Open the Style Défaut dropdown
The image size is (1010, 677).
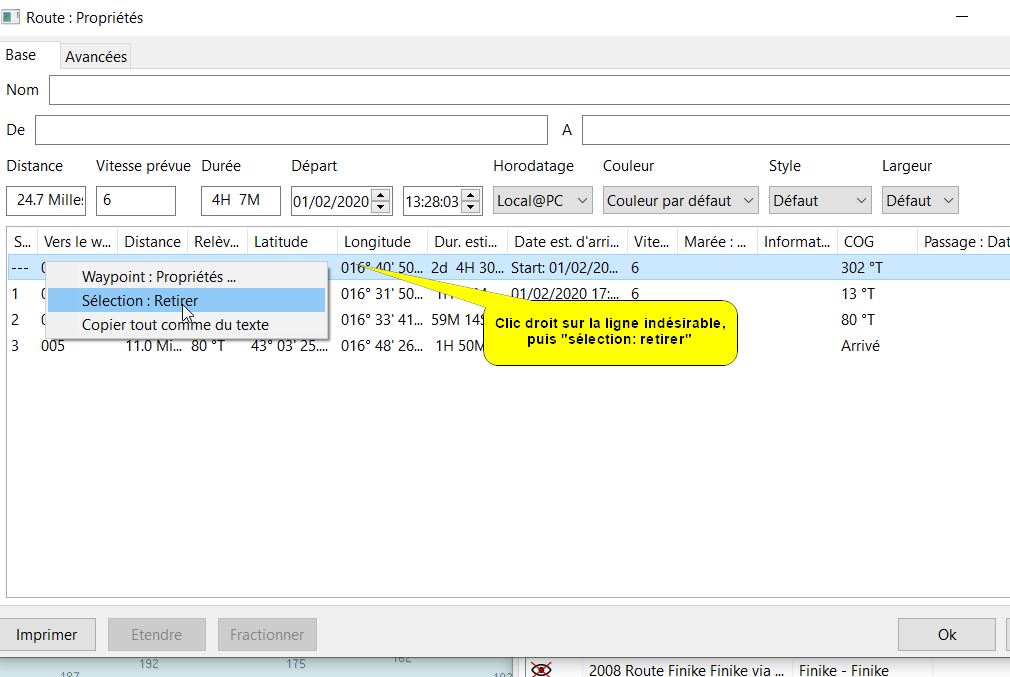(819, 201)
